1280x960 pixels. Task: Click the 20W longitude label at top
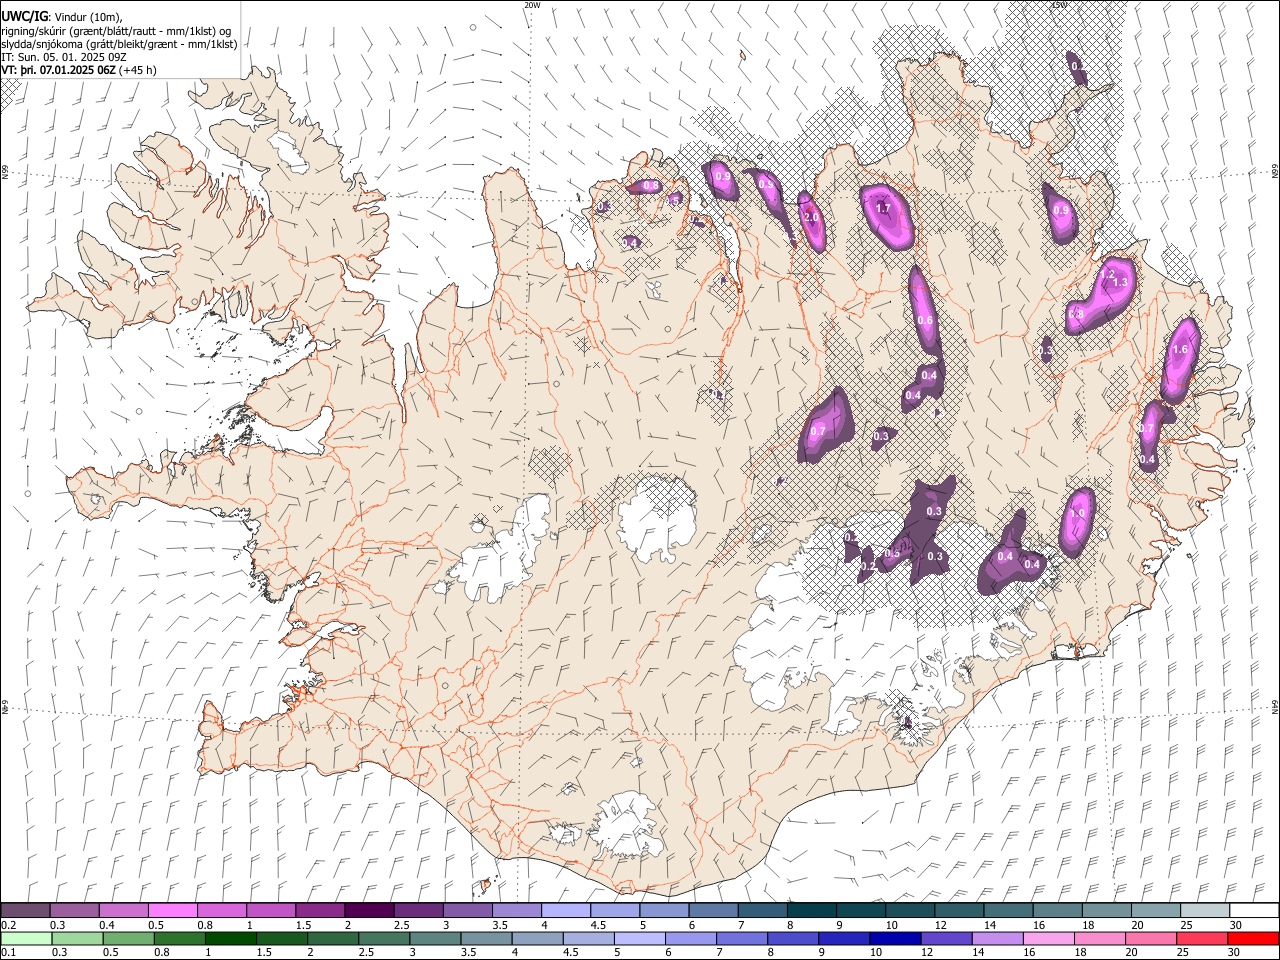(x=532, y=5)
